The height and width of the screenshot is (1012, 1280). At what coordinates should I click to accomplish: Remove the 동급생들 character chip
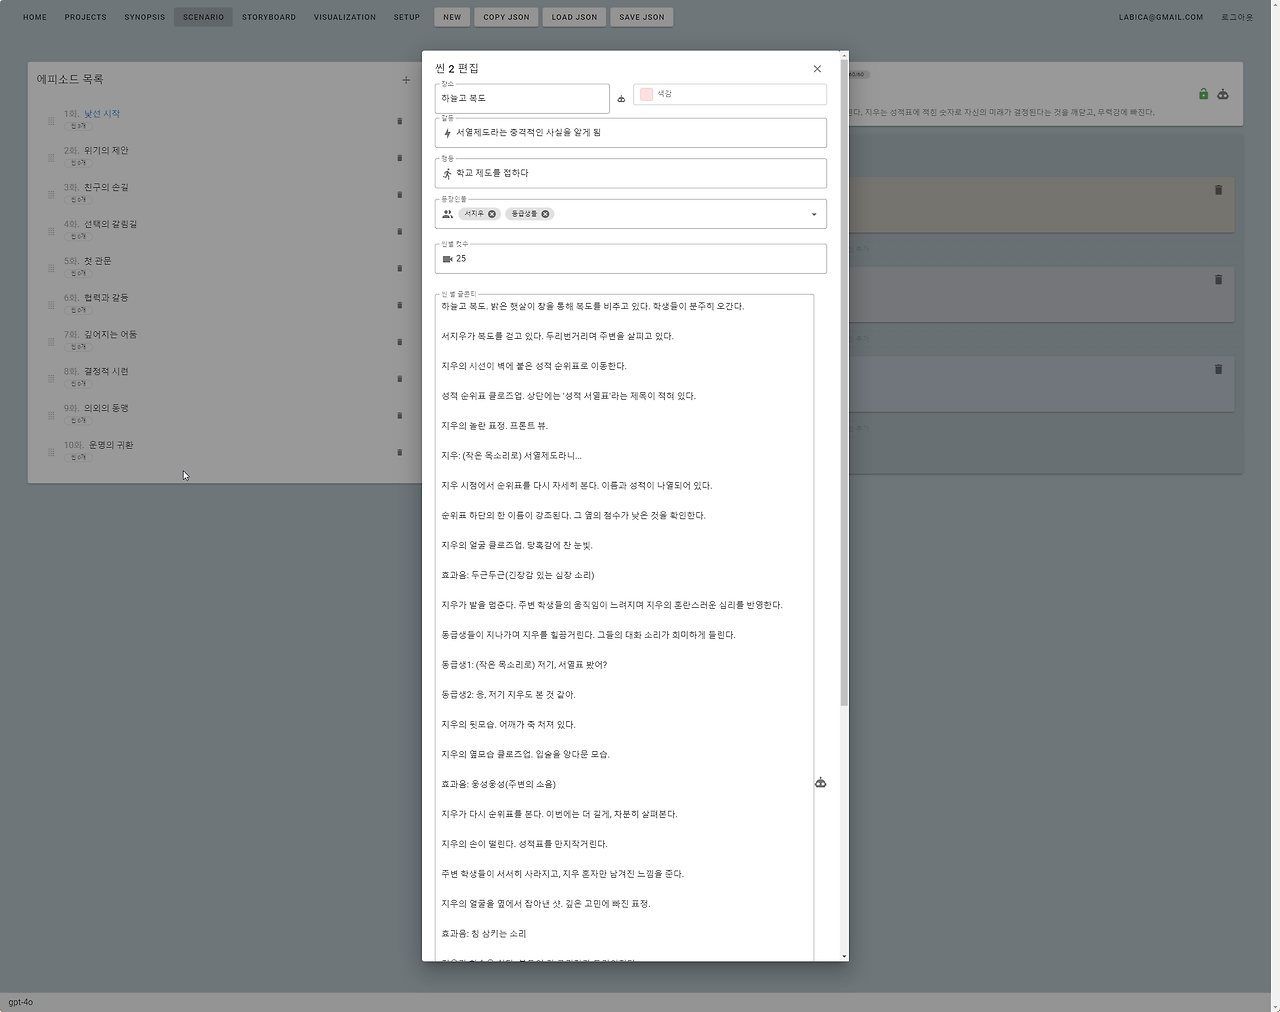[x=545, y=214]
